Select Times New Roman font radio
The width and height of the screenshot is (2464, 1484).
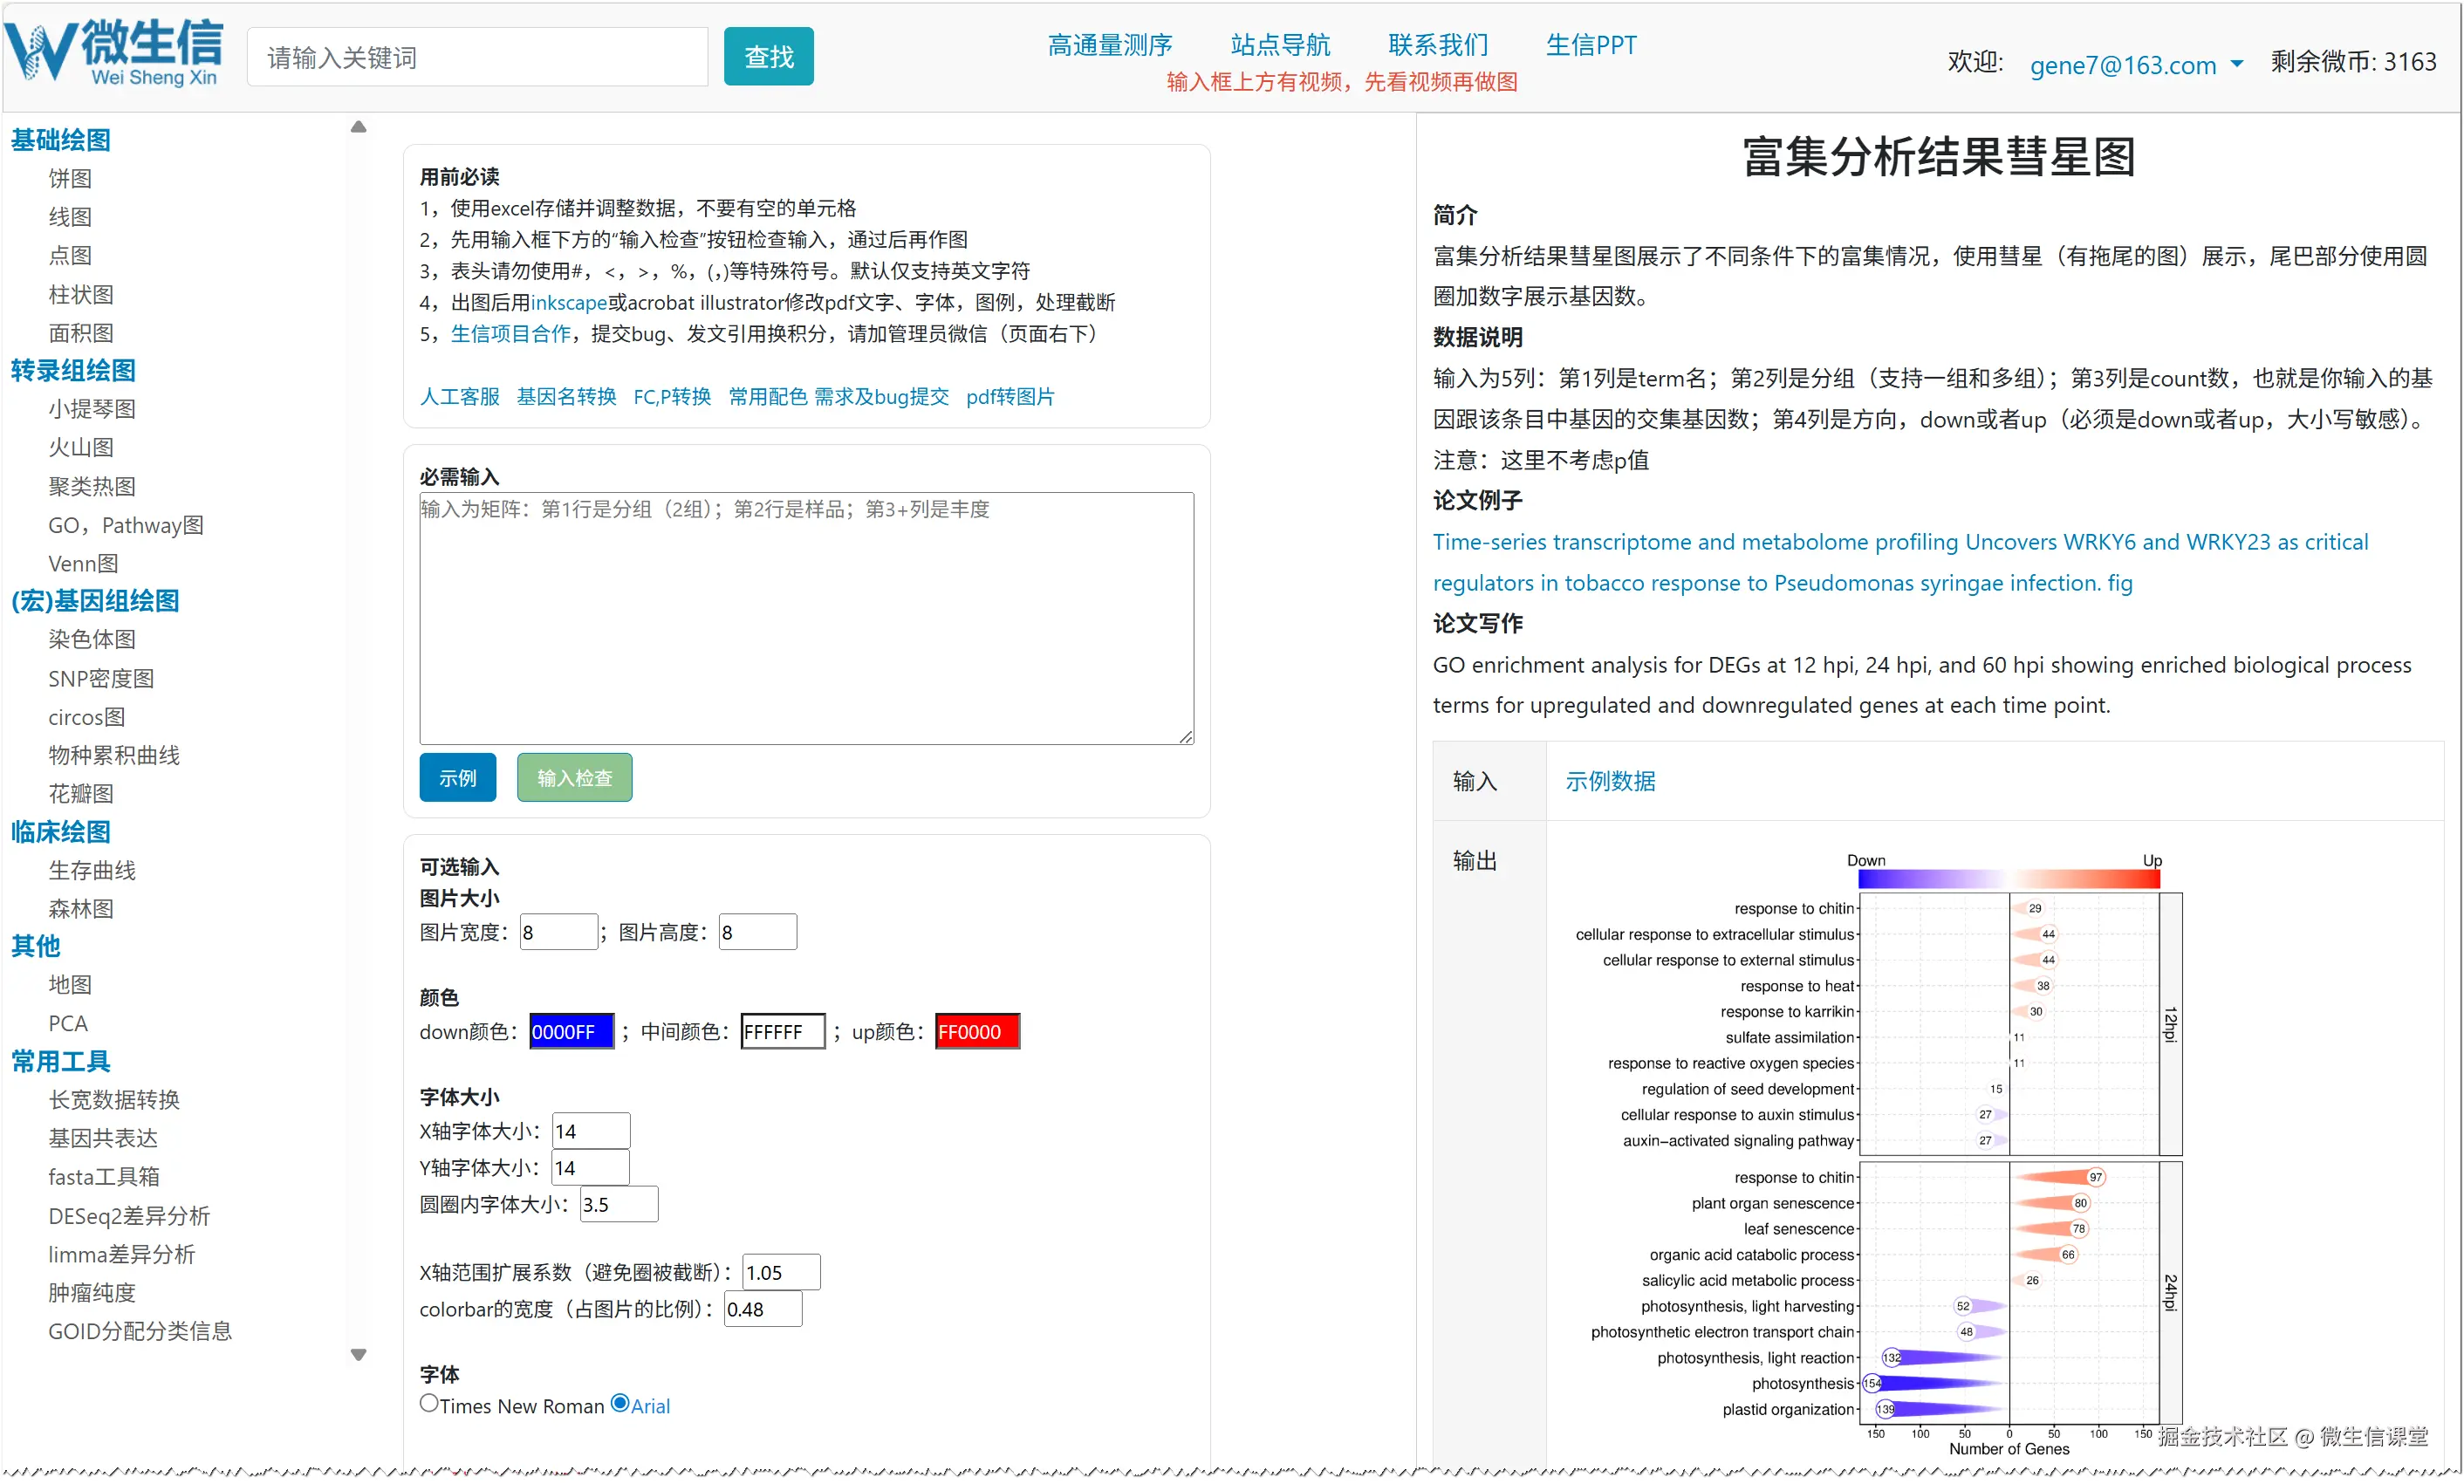pos(429,1403)
